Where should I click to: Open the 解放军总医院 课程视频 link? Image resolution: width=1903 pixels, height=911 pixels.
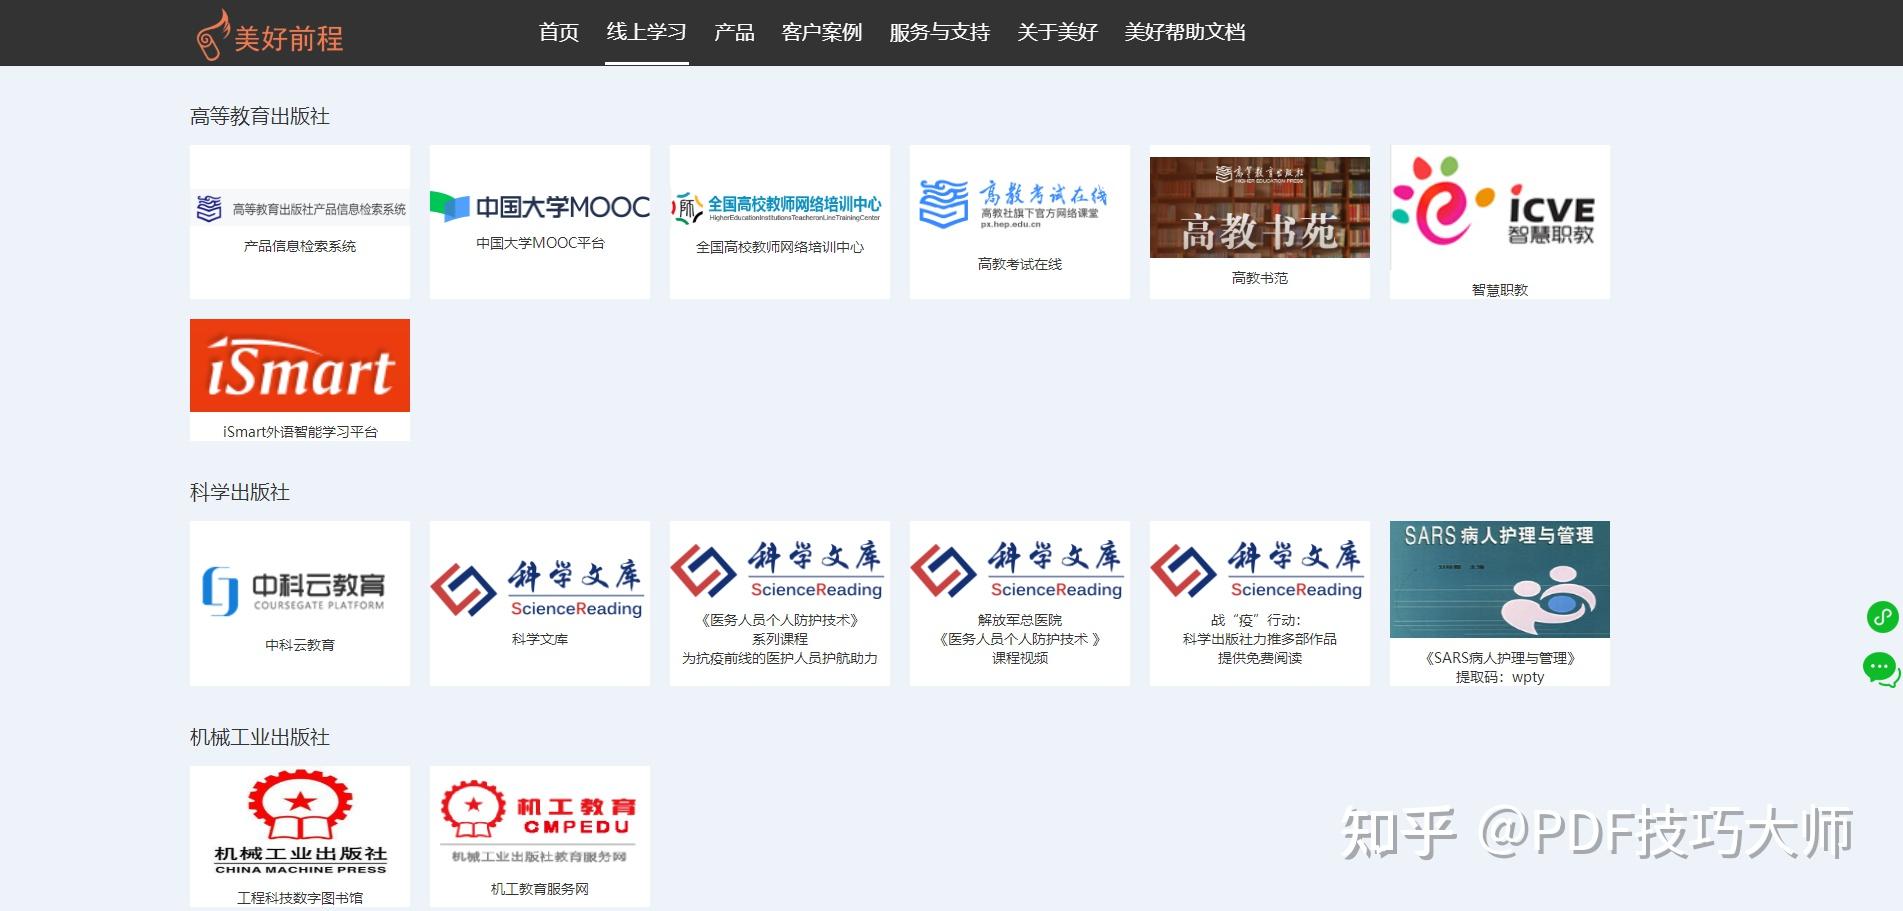click(x=1020, y=639)
